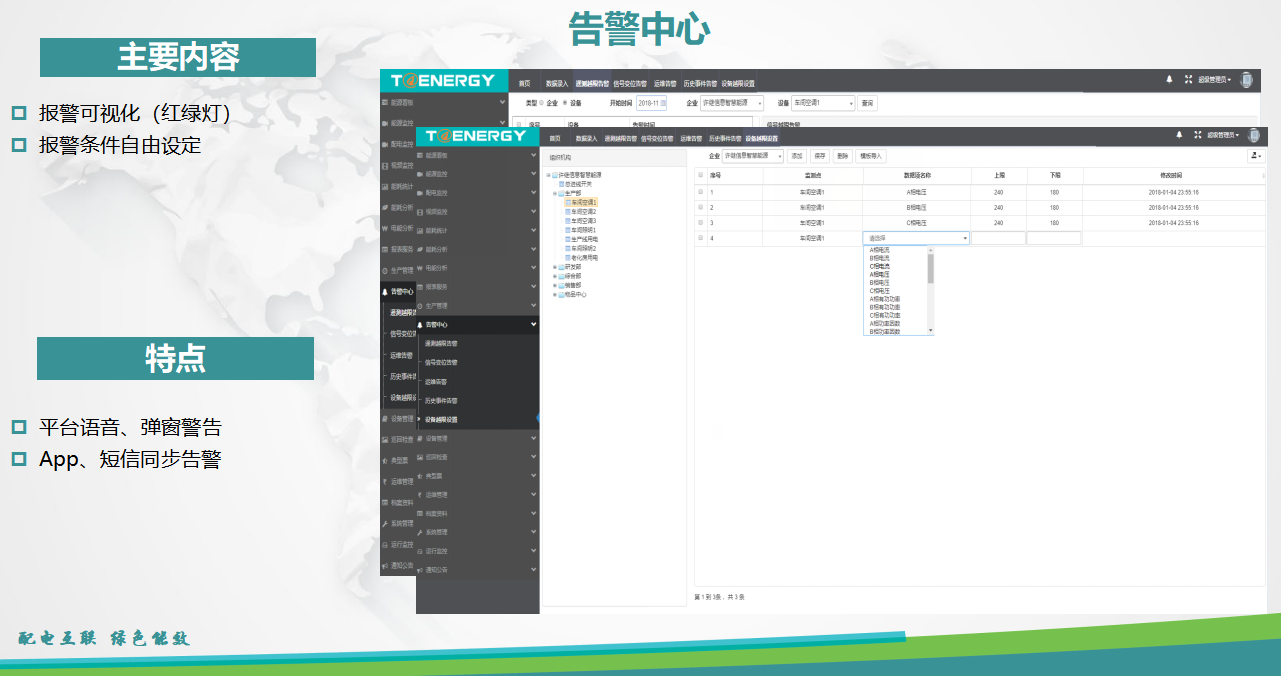
Task: Click the user avatar in front window header
Action: [x=1256, y=134]
